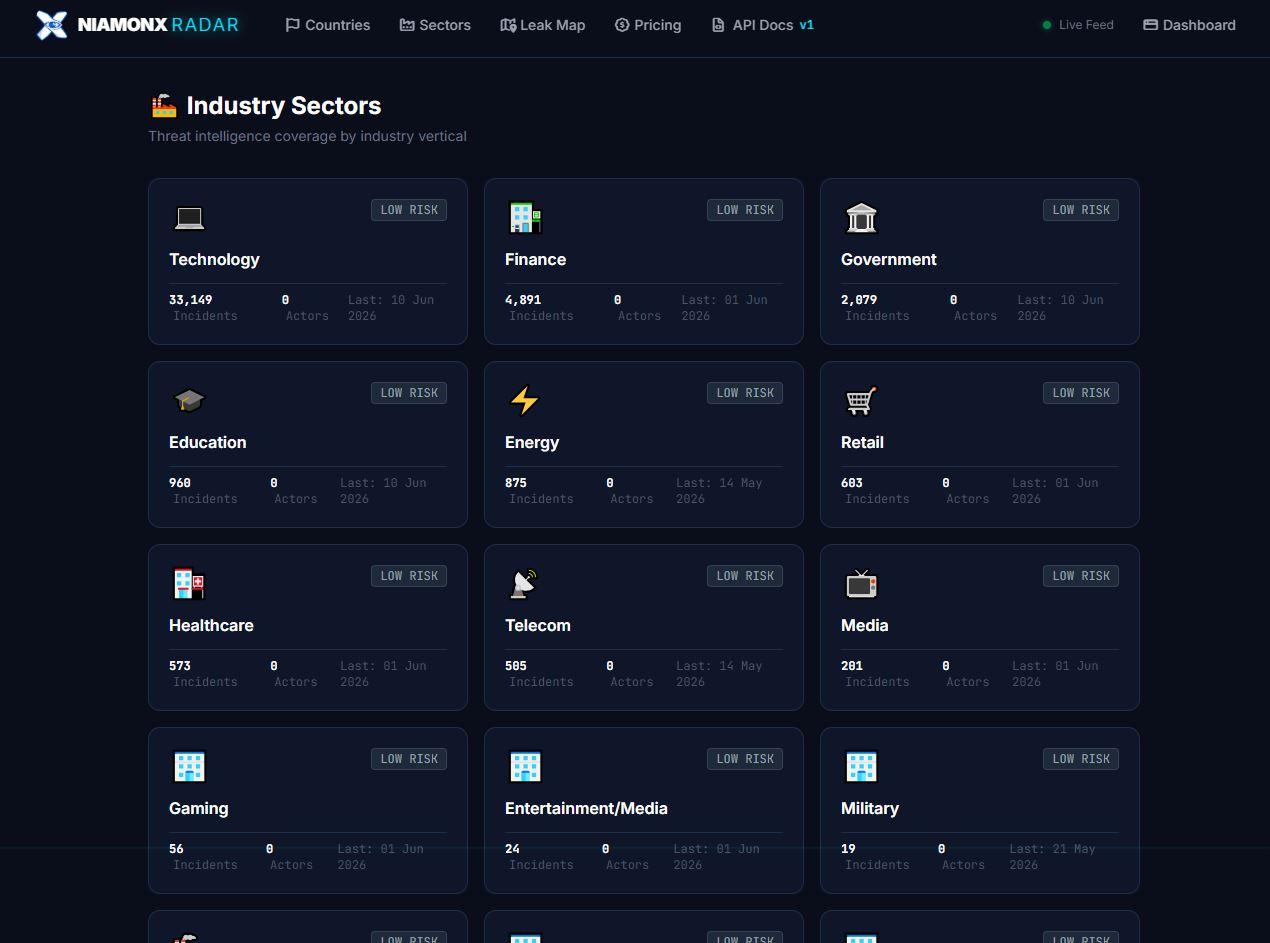Open the Healthcare sector title
Viewport: 1270px width, 943px height.
pyautogui.click(x=211, y=625)
